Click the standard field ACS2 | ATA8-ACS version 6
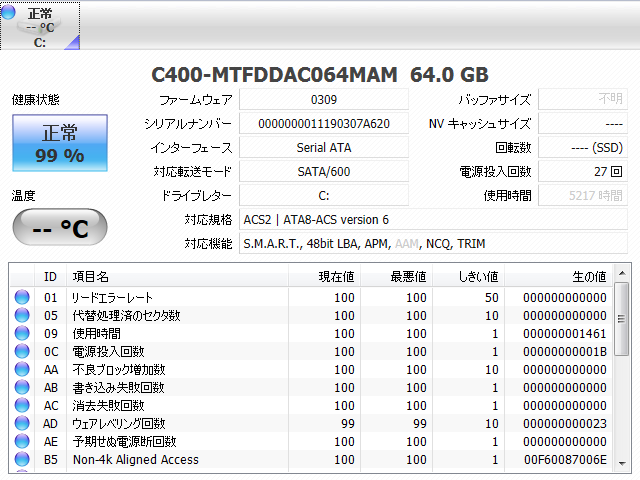This screenshot has height=480, width=640. (x=433, y=220)
